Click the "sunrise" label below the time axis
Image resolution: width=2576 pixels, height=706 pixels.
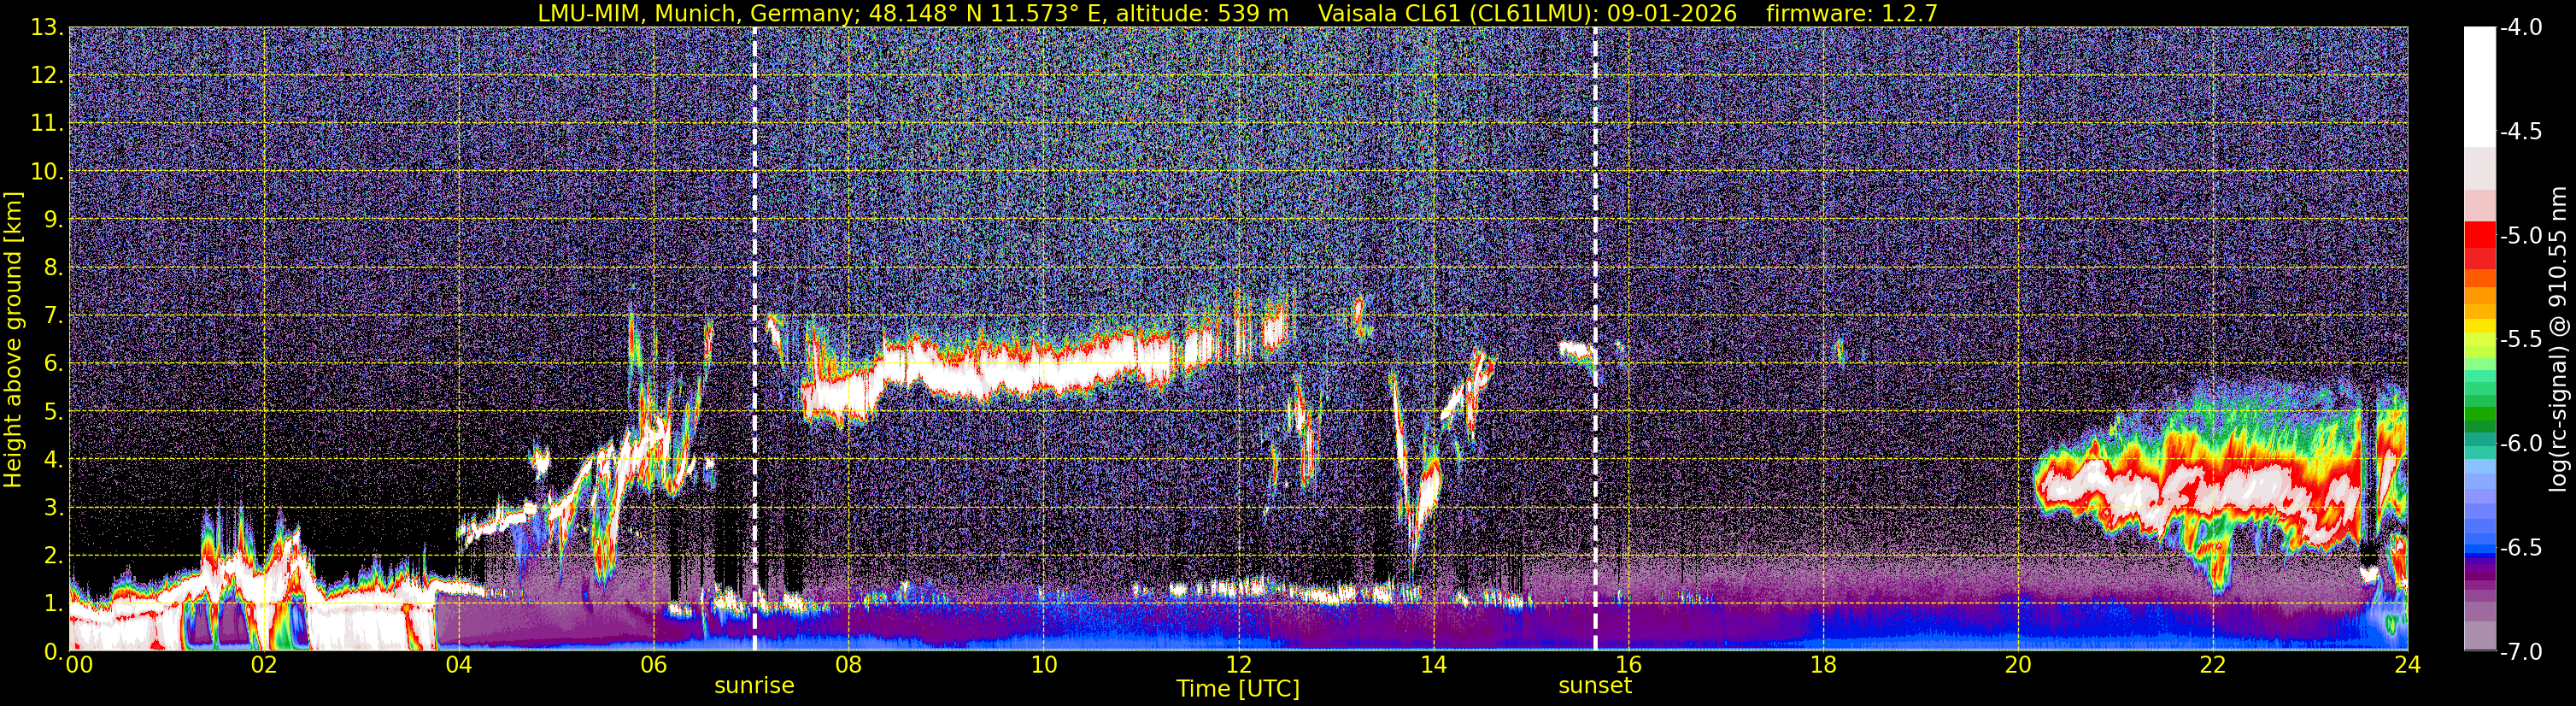tap(754, 686)
